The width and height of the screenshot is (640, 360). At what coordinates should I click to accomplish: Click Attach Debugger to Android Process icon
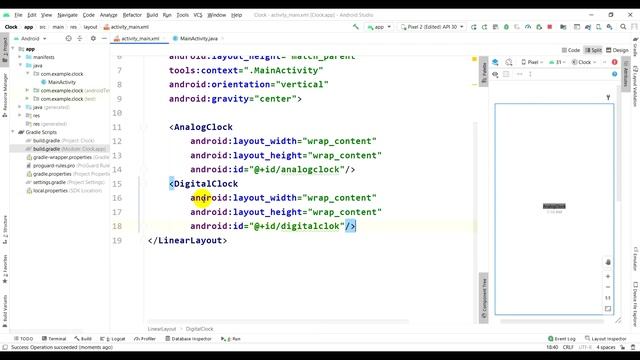point(539,27)
